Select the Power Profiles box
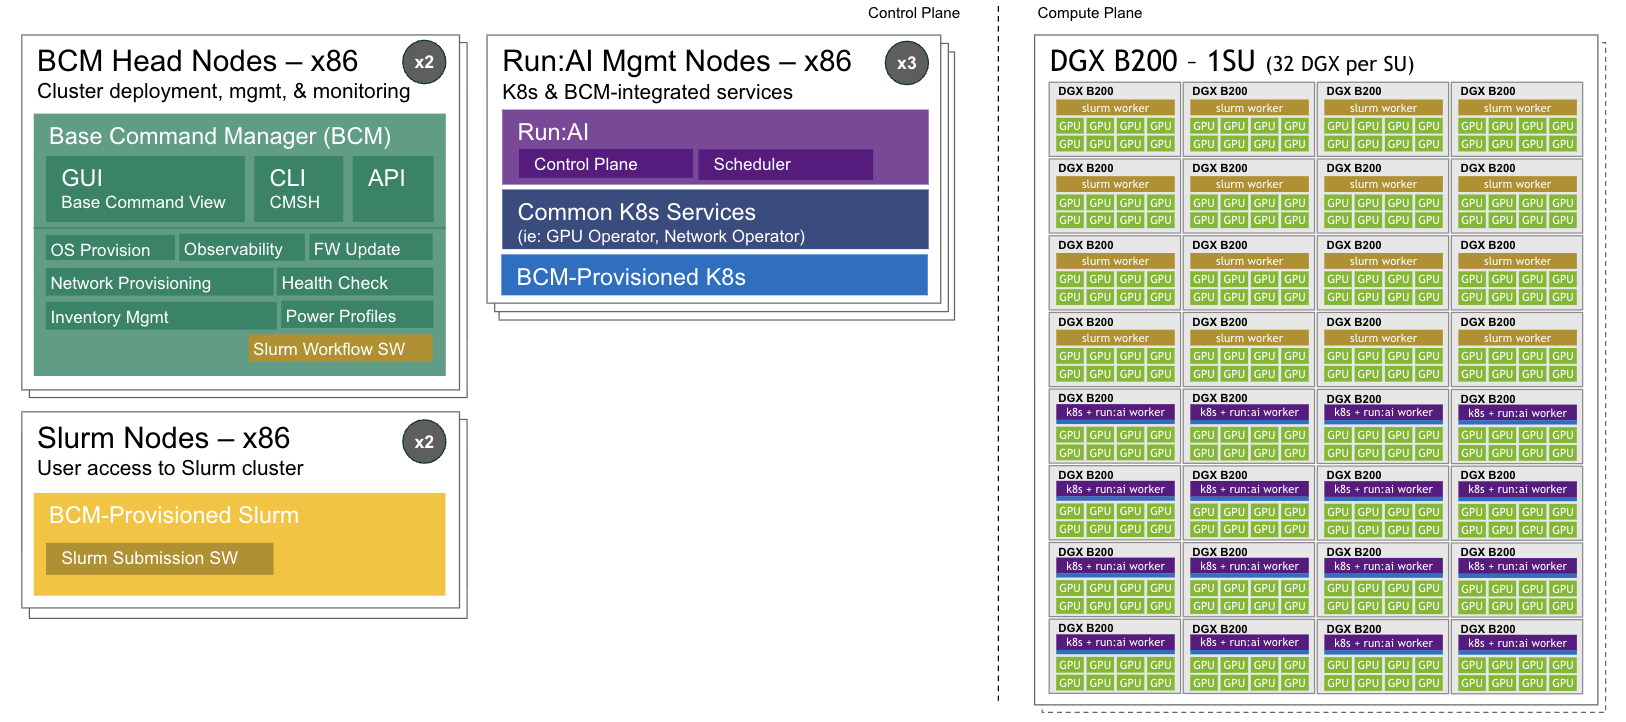The width and height of the screenshot is (1626, 722). pos(355,316)
